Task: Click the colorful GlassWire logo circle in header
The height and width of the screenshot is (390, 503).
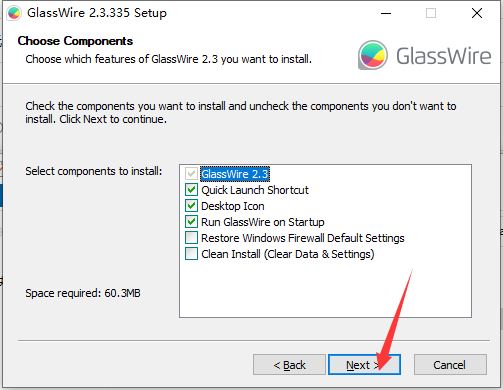Action: point(373,55)
